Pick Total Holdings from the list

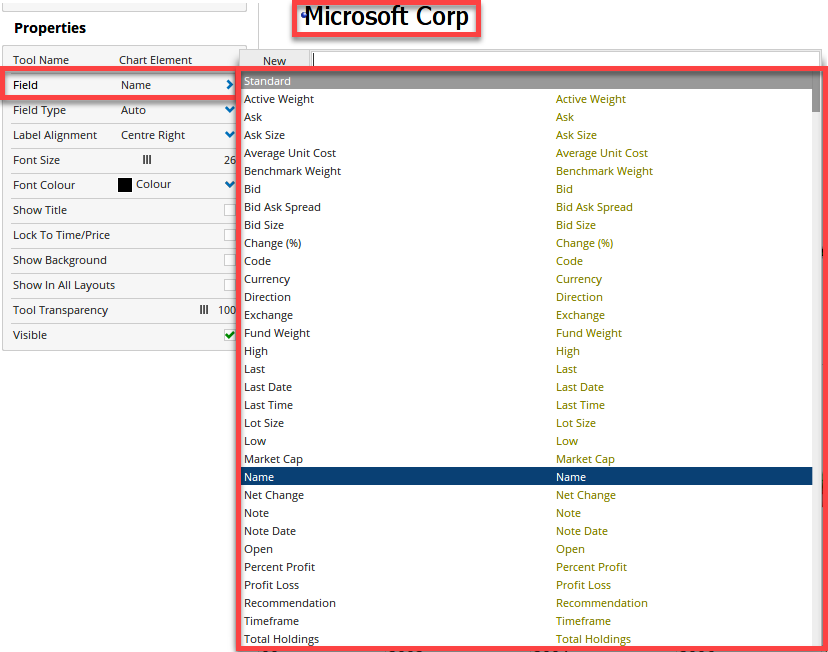(526, 639)
